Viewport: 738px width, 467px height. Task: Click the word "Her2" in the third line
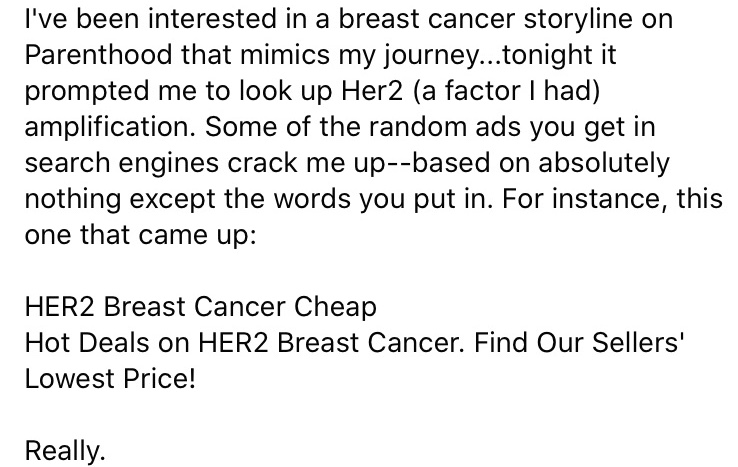click(372, 90)
